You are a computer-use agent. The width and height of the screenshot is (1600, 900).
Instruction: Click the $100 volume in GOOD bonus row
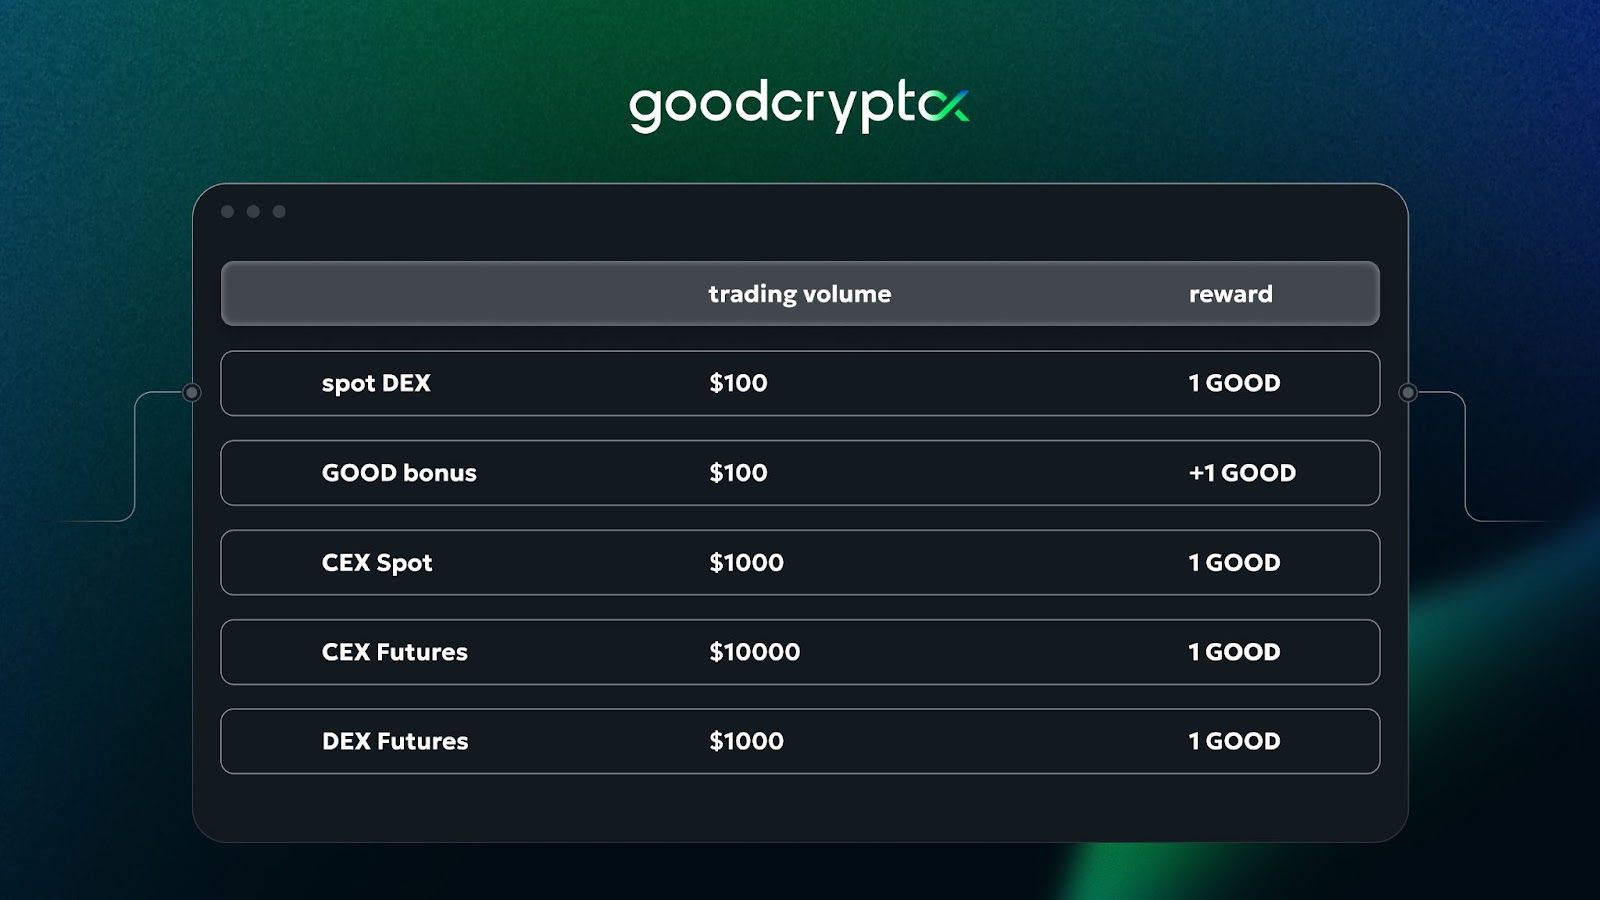(738, 473)
